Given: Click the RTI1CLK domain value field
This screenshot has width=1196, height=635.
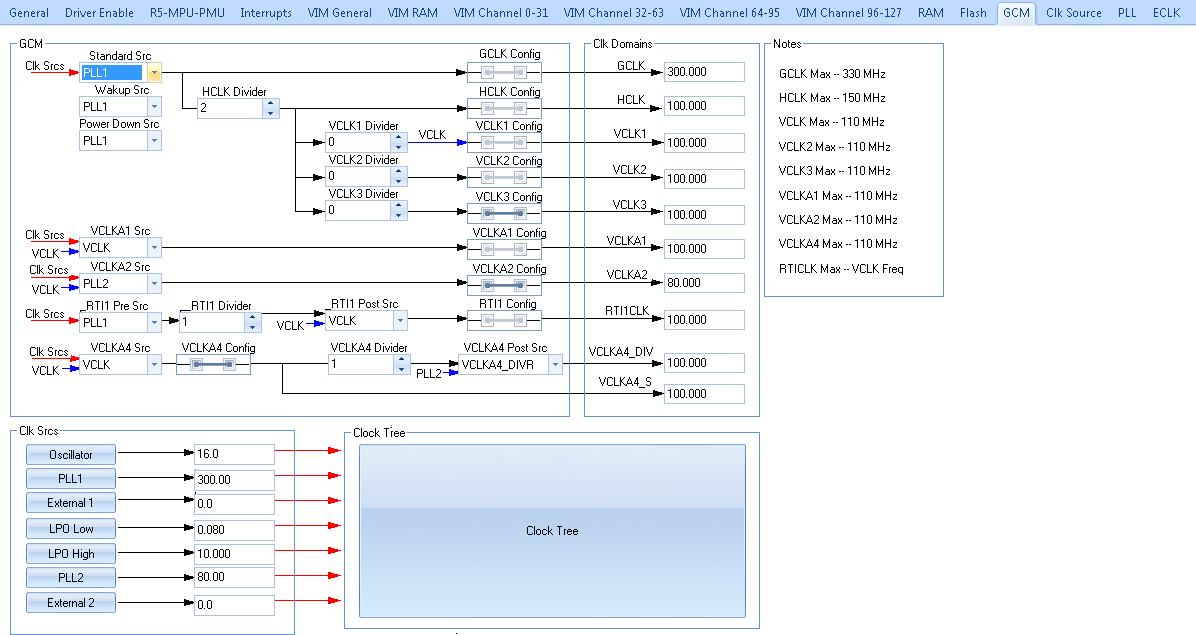Looking at the screenshot, I should coord(704,320).
